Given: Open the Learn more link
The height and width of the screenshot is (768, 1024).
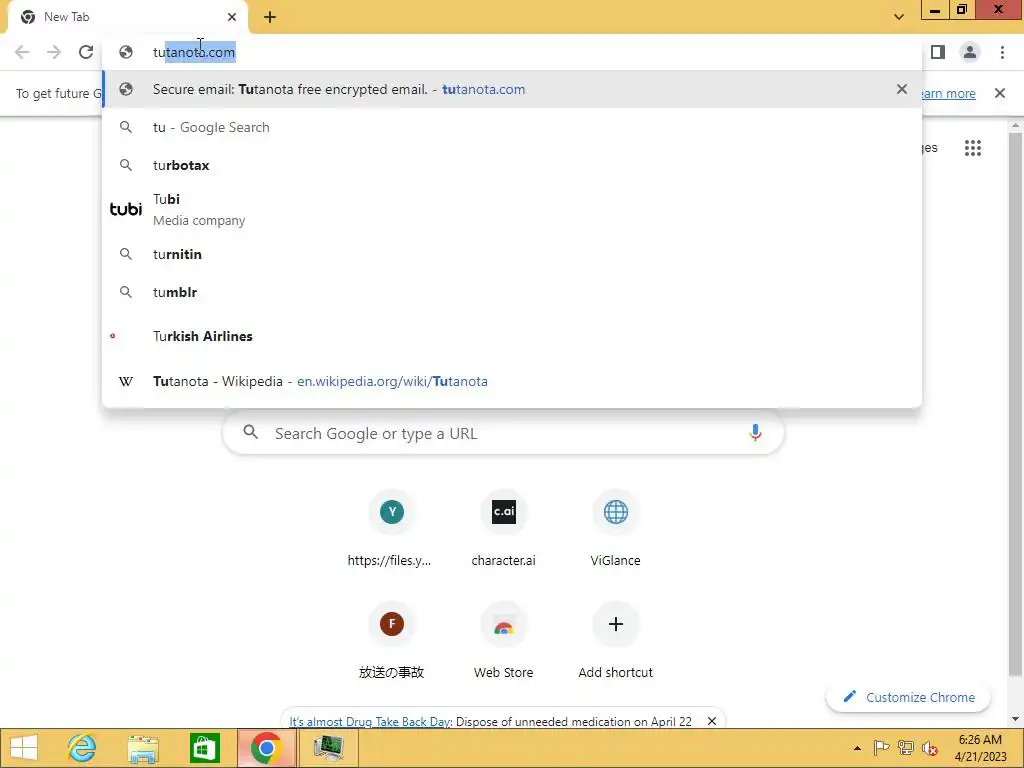Looking at the screenshot, I should [x=948, y=93].
